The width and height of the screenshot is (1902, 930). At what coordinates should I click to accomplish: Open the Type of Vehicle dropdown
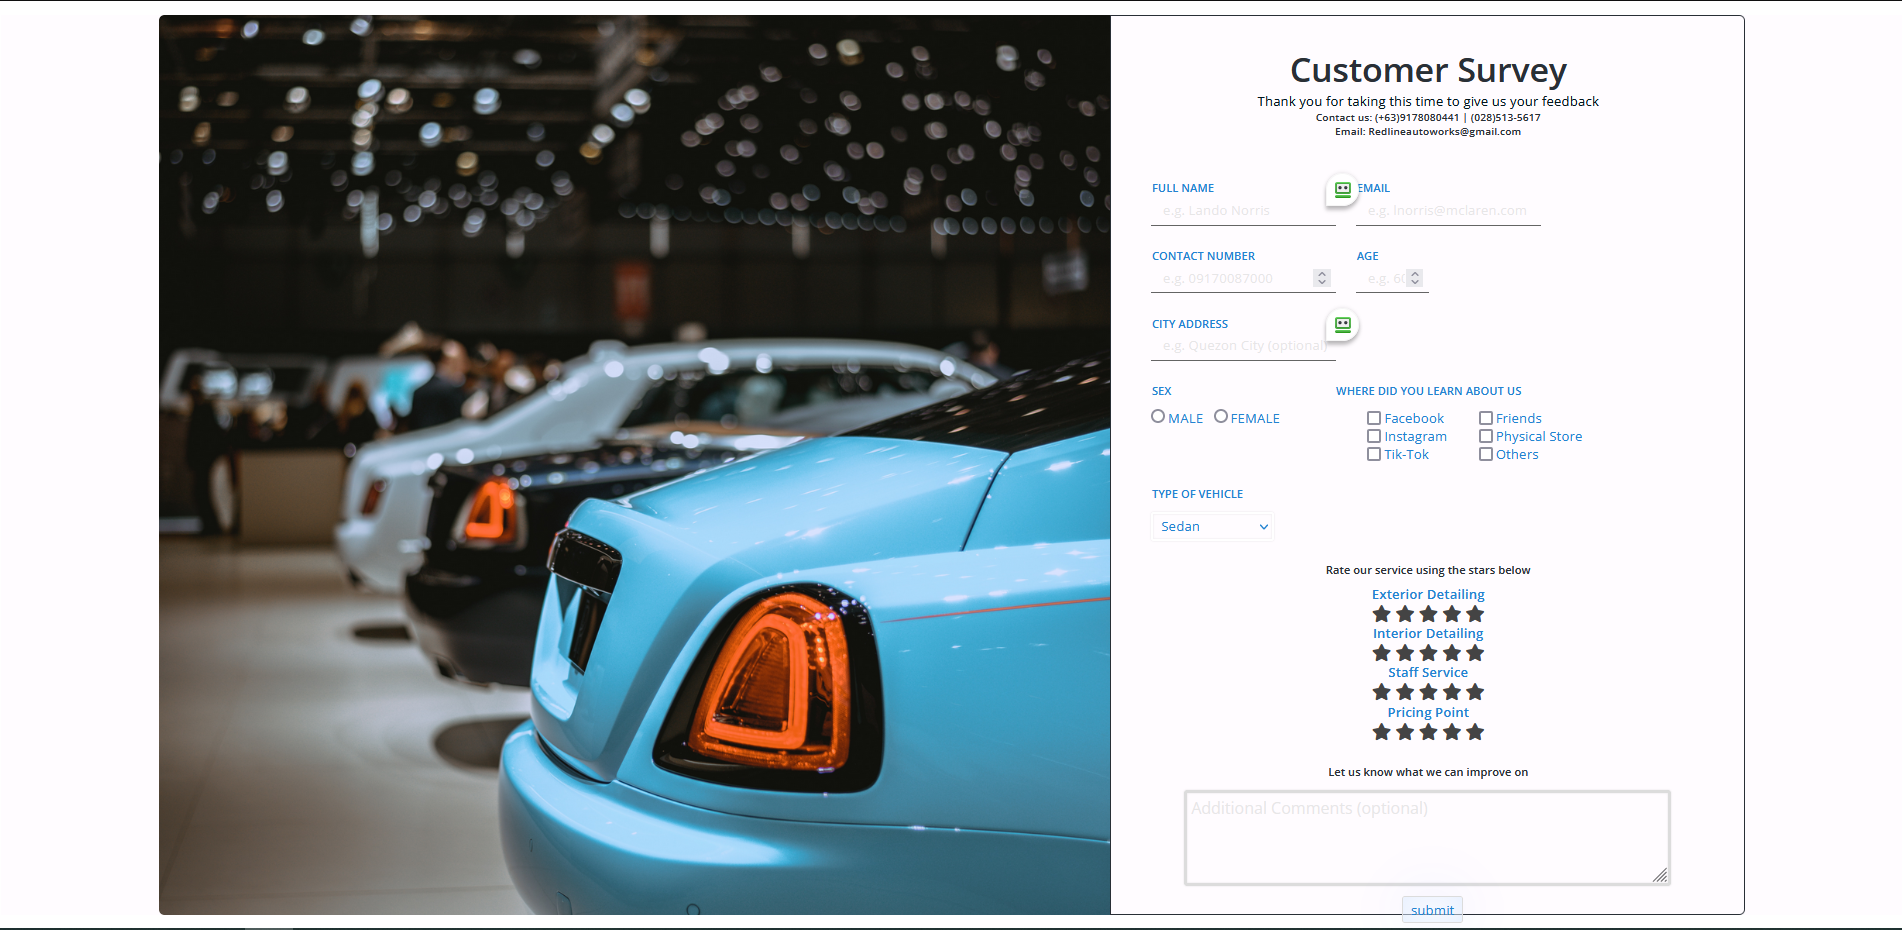1213,526
